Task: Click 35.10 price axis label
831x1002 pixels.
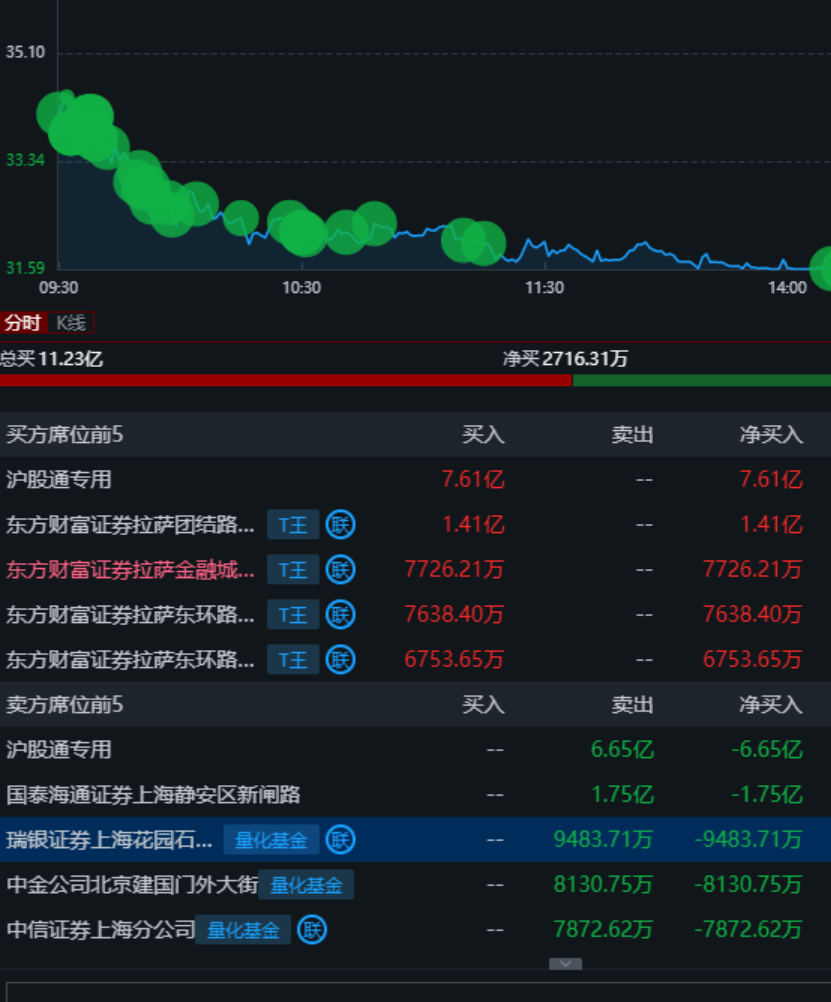Action: coord(26,52)
